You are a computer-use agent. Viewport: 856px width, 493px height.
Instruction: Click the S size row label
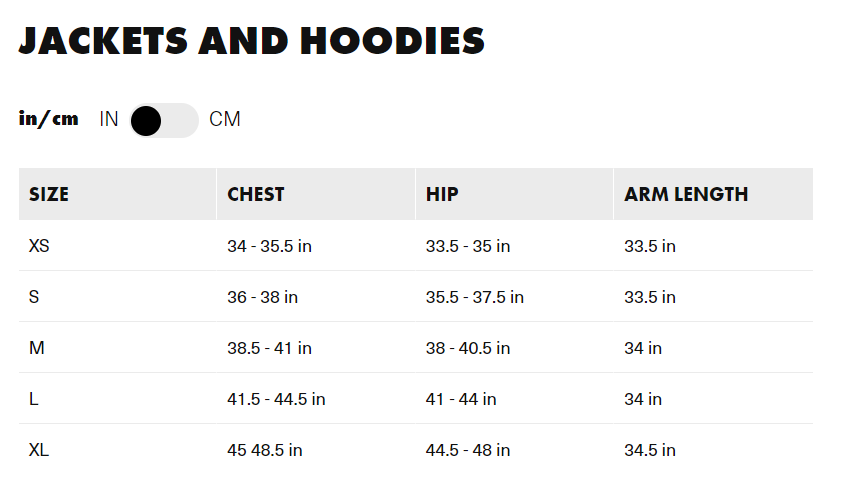[x=34, y=297]
